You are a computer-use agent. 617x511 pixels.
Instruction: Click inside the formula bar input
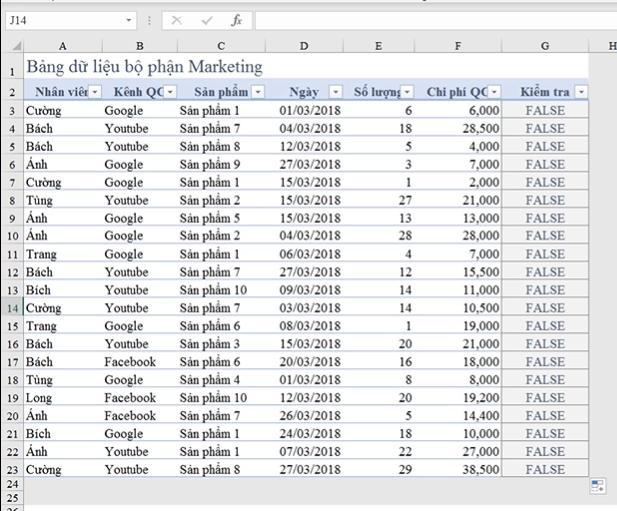tap(436, 20)
